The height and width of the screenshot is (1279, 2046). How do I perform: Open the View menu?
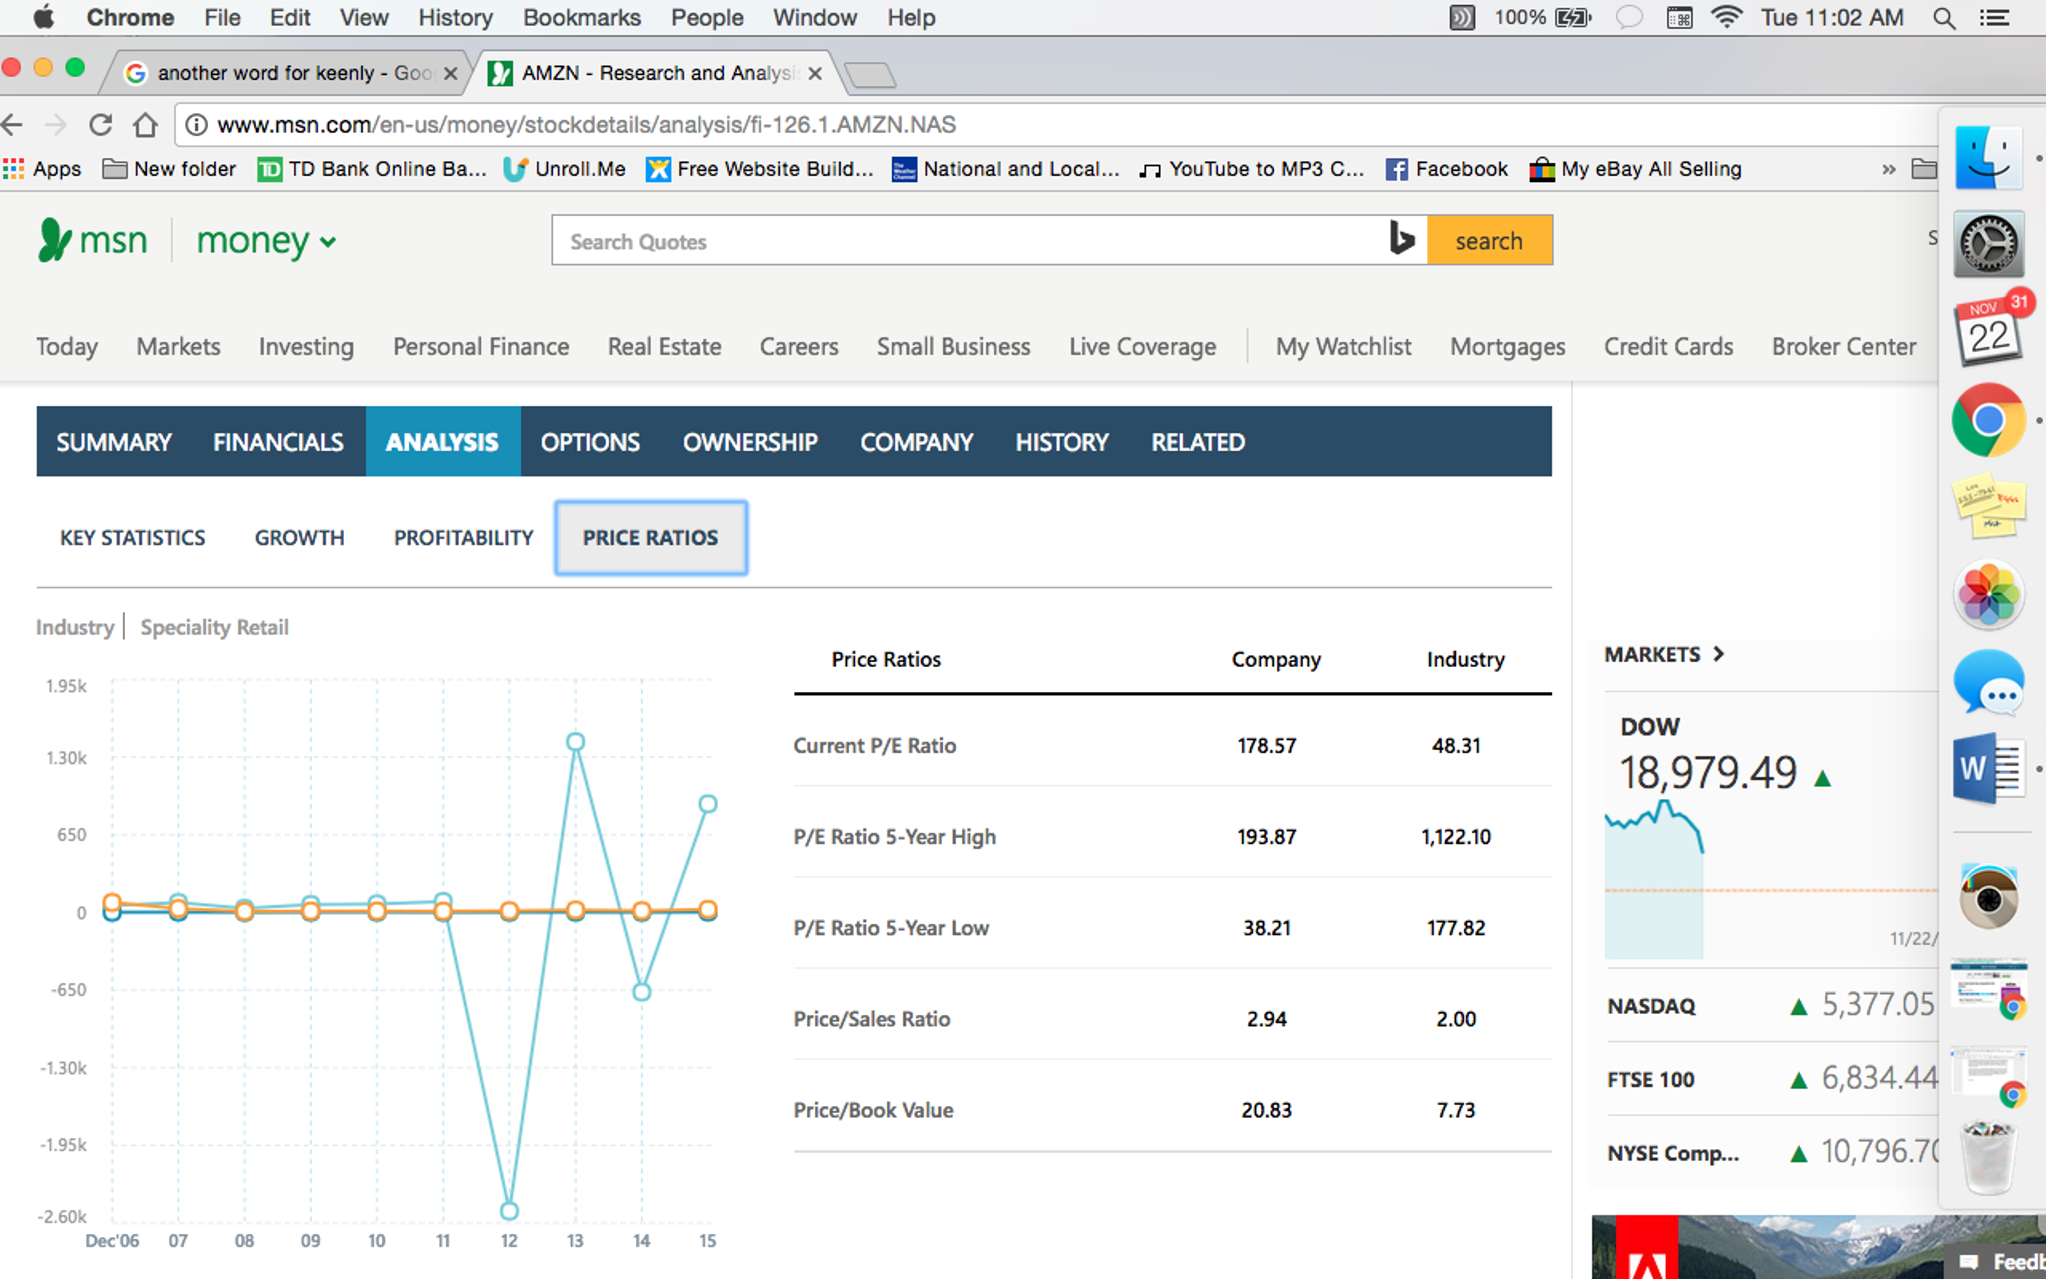[x=363, y=17]
